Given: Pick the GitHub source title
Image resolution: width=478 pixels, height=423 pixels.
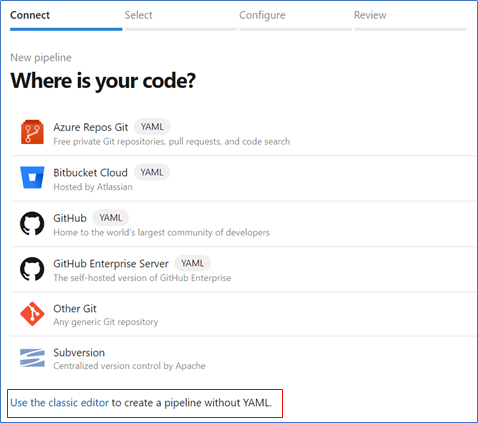Looking at the screenshot, I should [x=70, y=218].
